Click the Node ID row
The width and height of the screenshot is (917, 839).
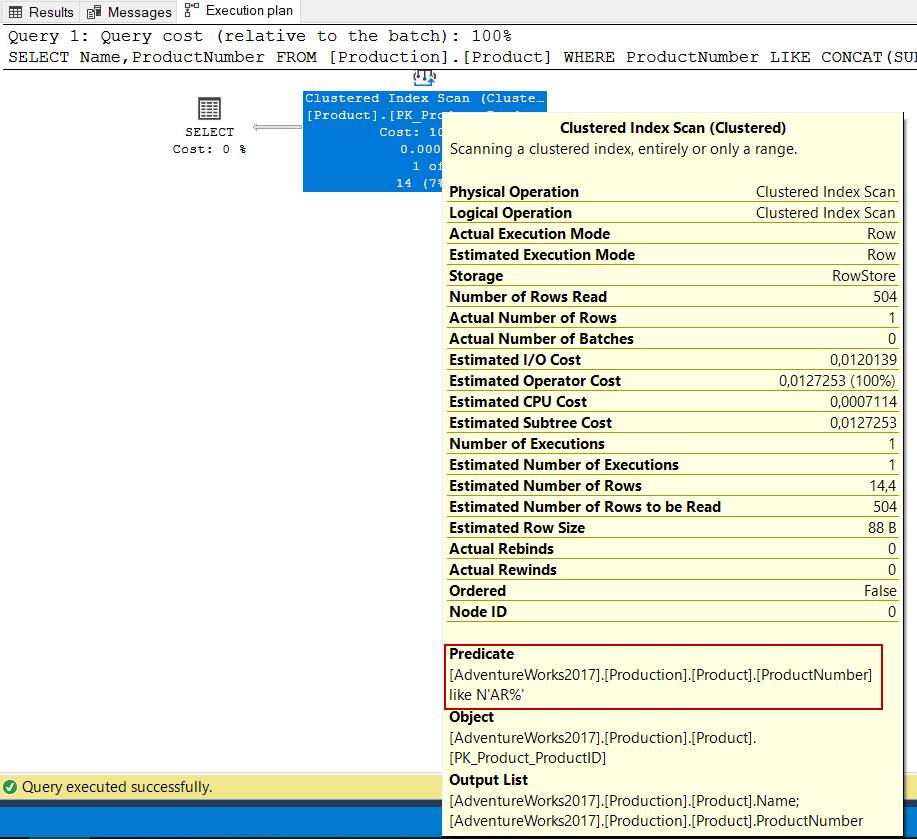pos(673,613)
